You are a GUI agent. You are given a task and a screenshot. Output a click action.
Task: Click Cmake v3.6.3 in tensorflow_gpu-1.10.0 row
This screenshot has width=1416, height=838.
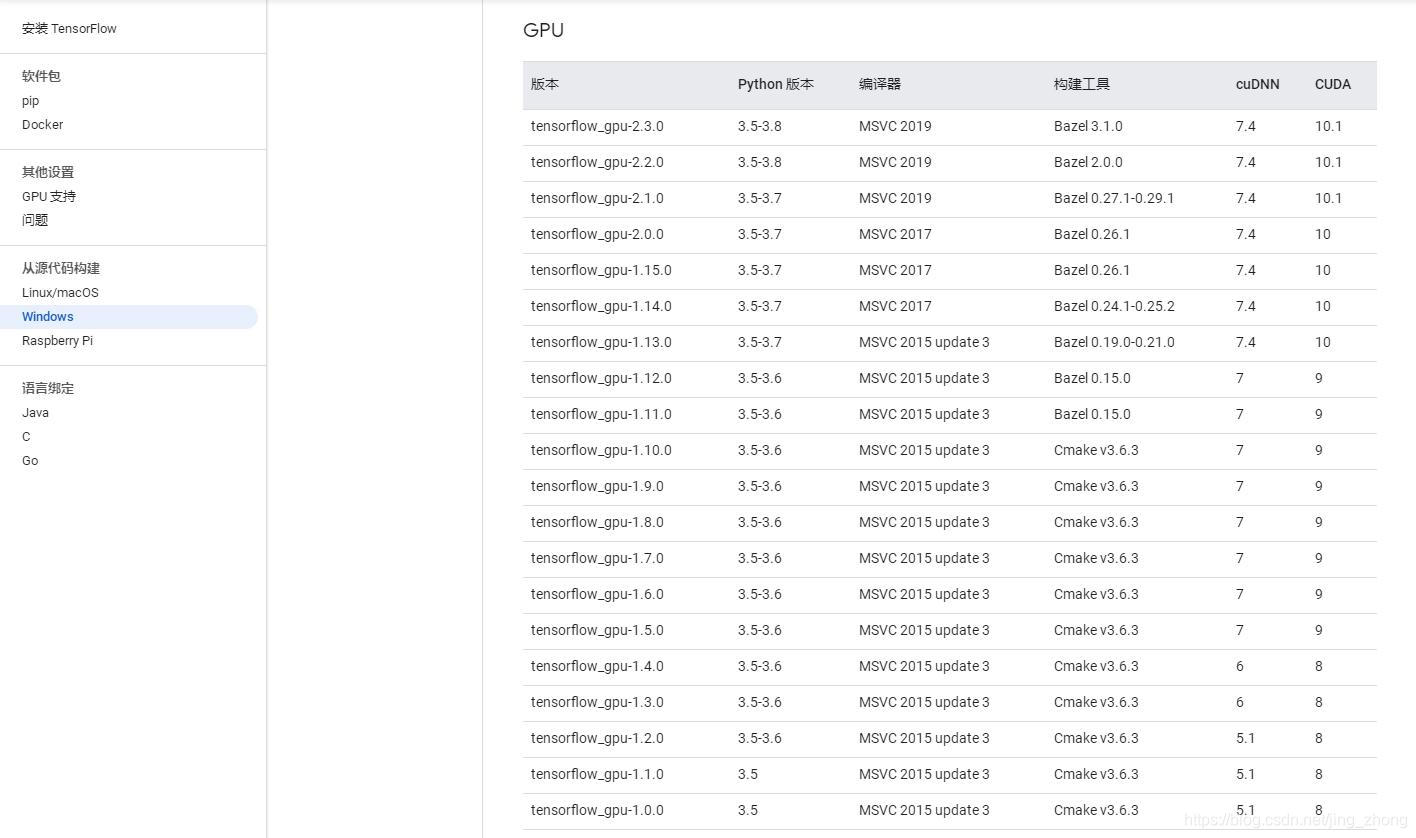[x=1096, y=451]
